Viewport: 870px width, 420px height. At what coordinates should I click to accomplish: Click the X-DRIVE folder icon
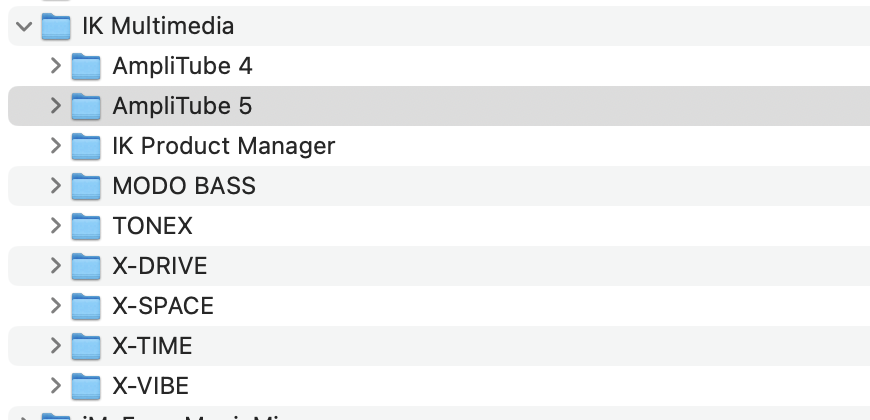tap(87, 266)
